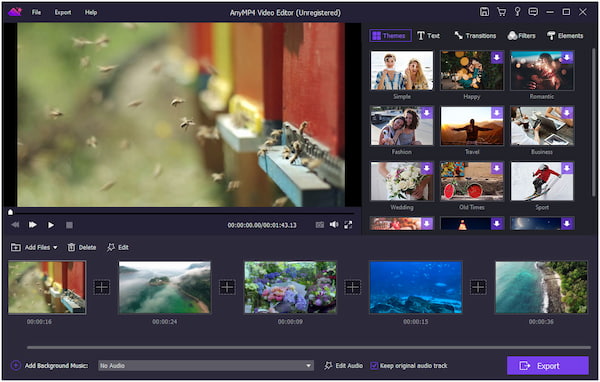Download the Wedding theme
Viewport: 600px width, 382px height.
click(x=427, y=168)
